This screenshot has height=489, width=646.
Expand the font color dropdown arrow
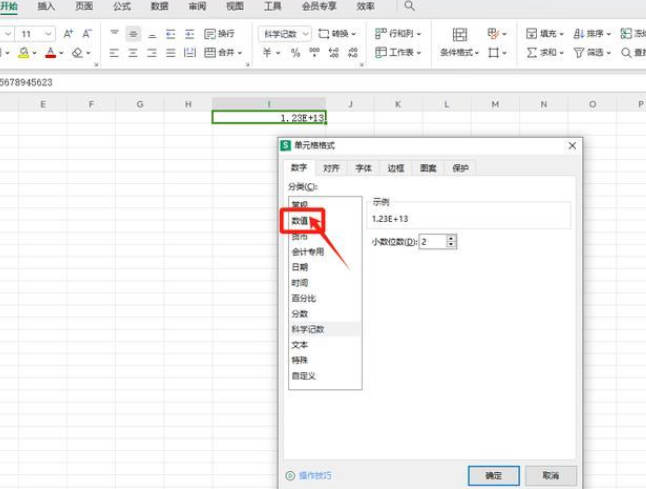pyautogui.click(x=61, y=53)
